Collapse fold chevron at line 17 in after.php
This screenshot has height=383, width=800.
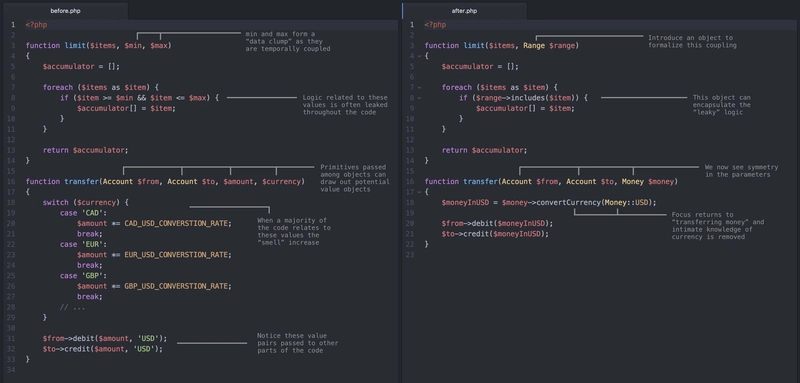[419, 192]
